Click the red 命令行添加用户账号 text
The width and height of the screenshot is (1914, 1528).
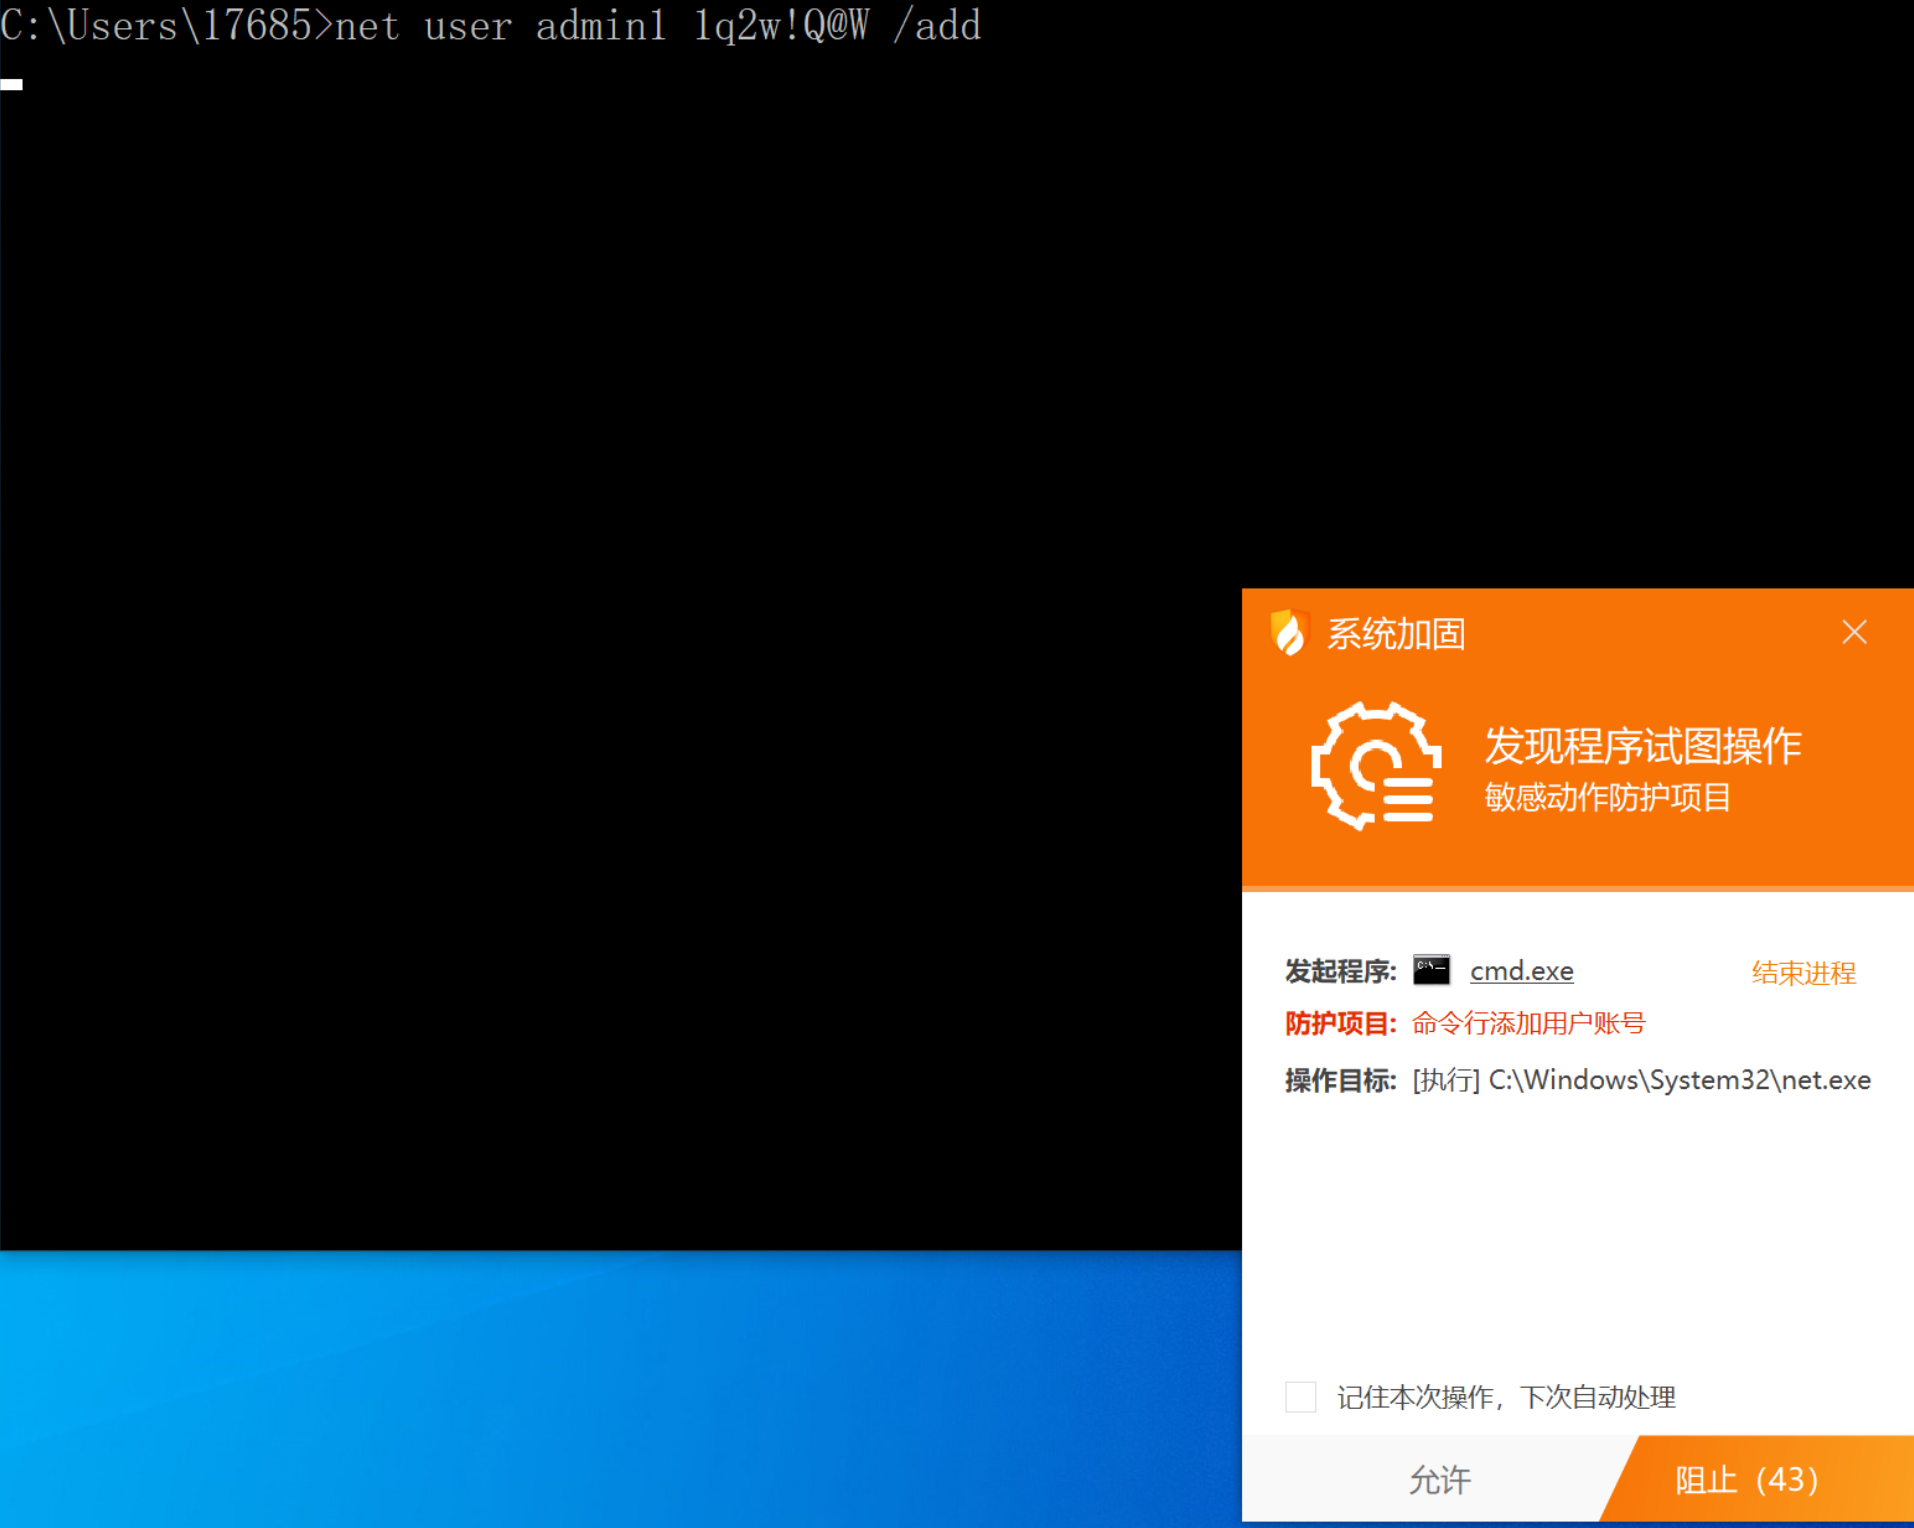[x=1528, y=1023]
